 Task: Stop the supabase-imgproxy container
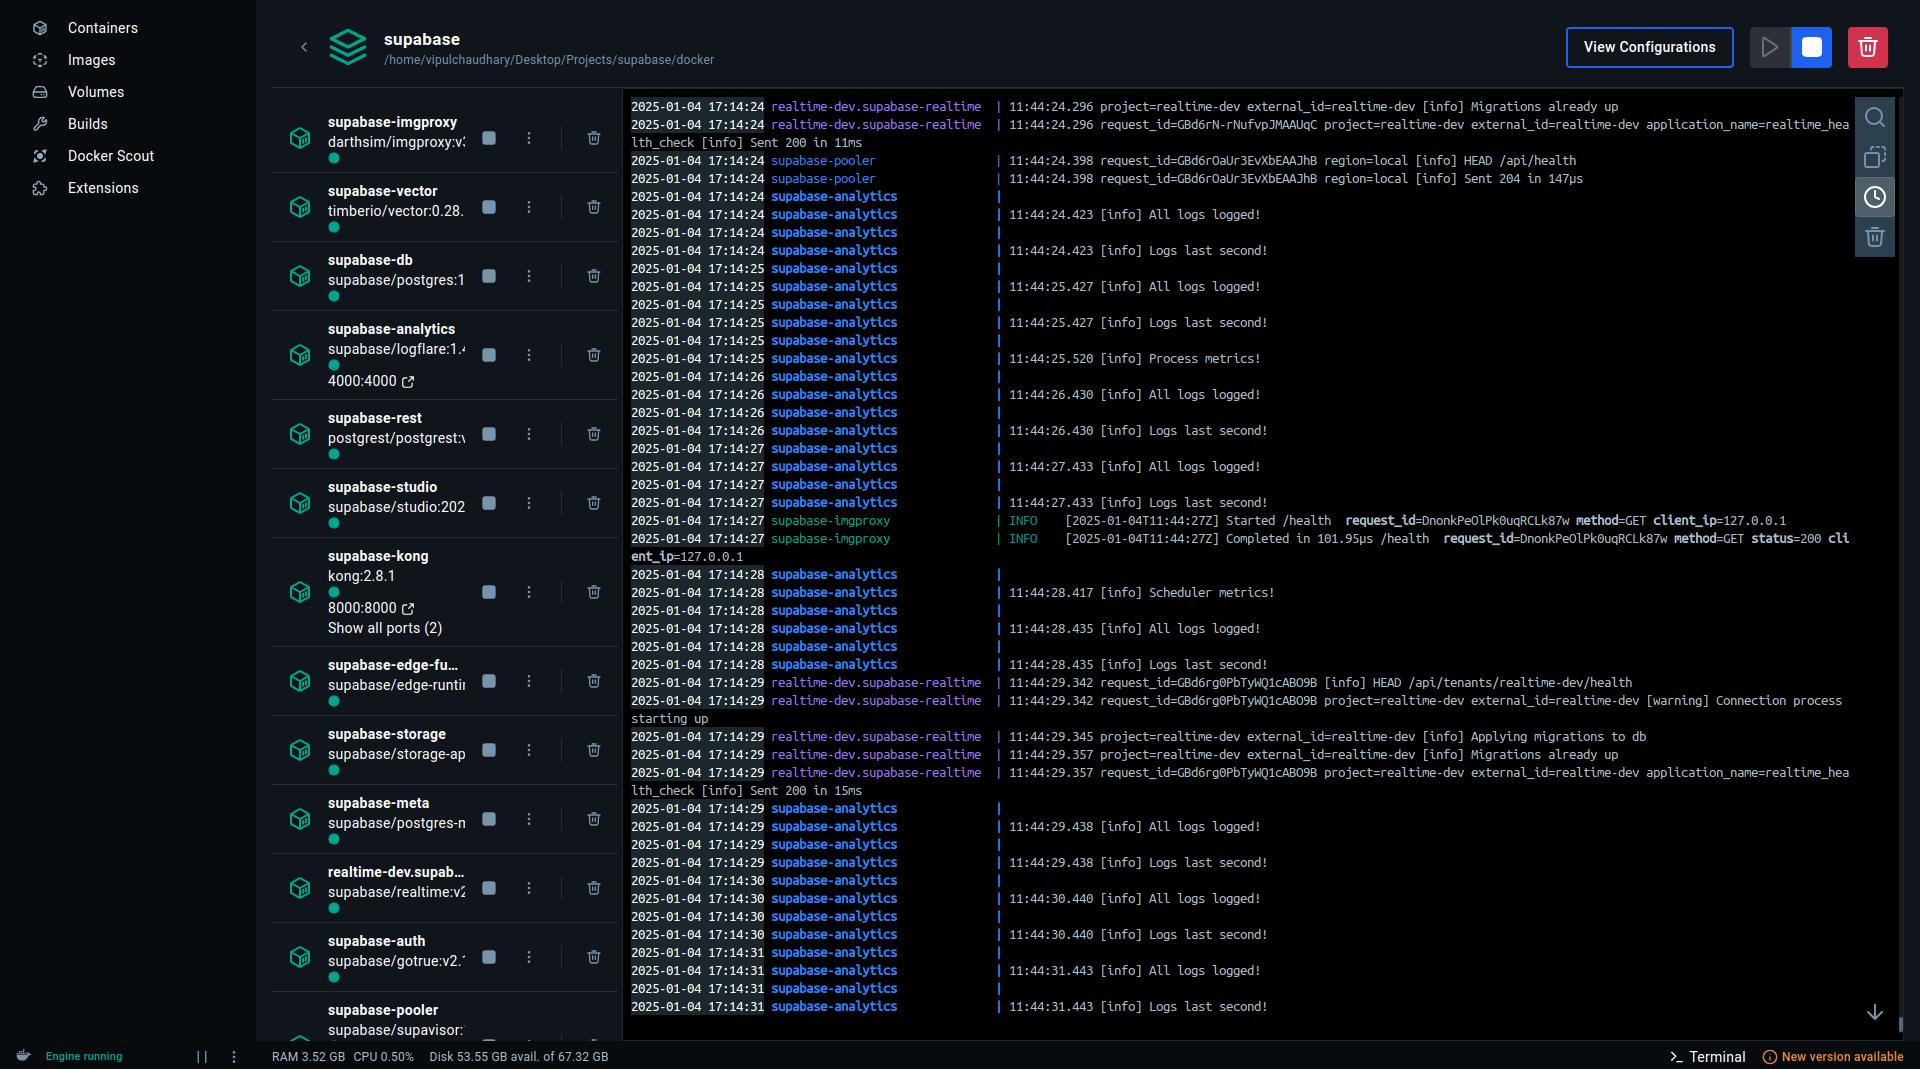[489, 138]
